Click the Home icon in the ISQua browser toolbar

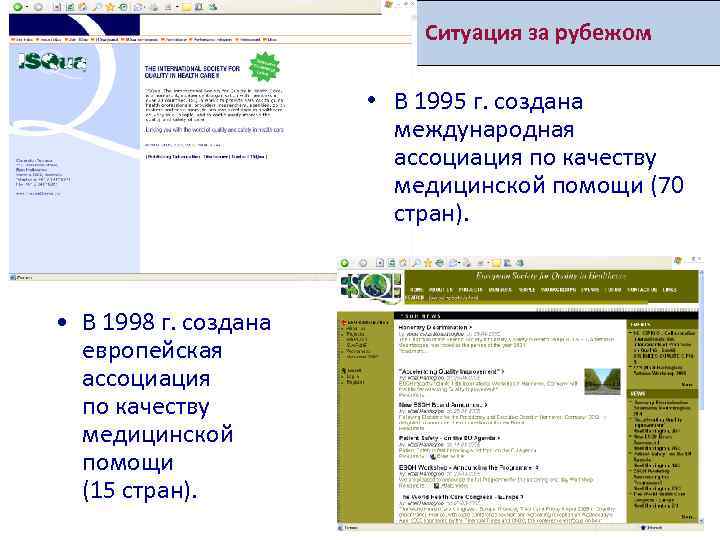point(82,7)
